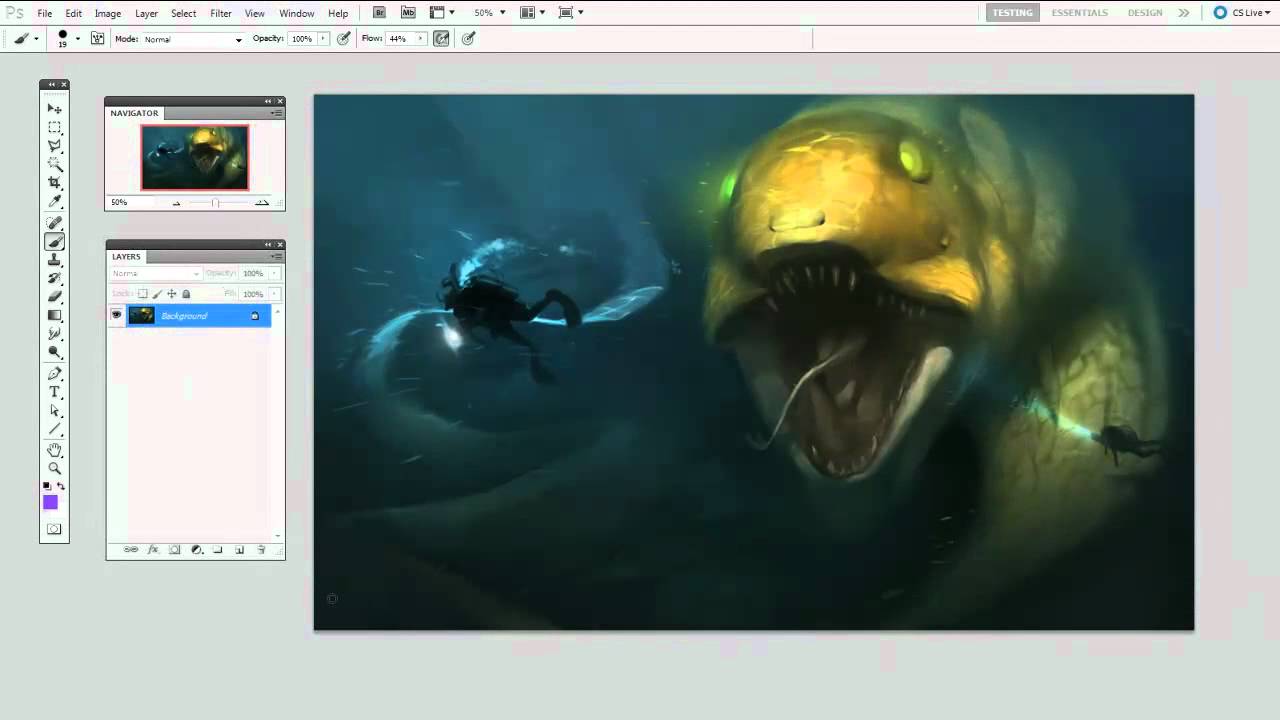Open the Layer menu

147,13
